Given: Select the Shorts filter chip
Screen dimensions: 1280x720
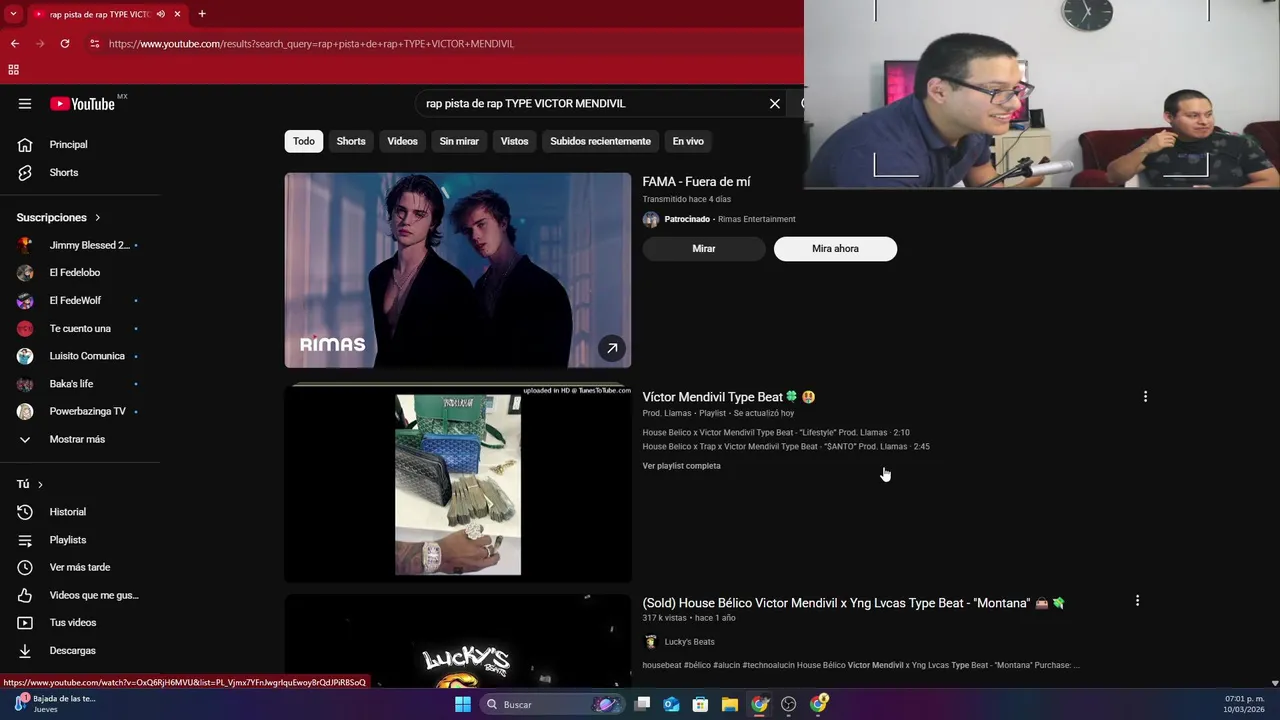Looking at the screenshot, I should click(351, 141).
